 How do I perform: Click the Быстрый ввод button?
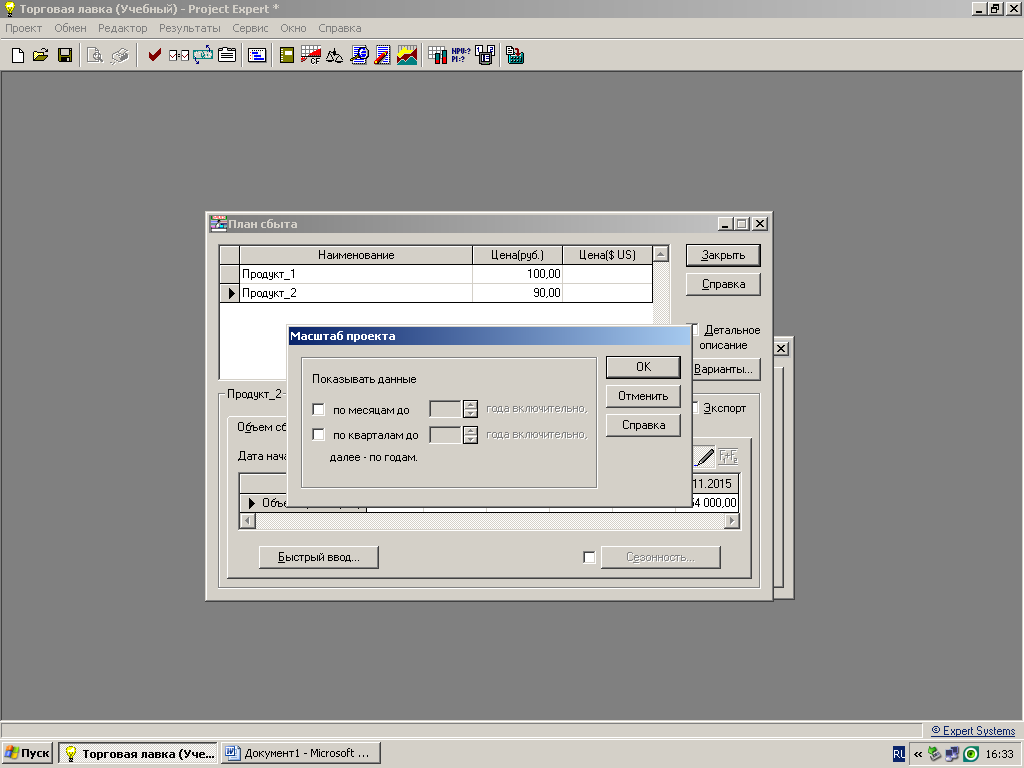pyautogui.click(x=318, y=557)
